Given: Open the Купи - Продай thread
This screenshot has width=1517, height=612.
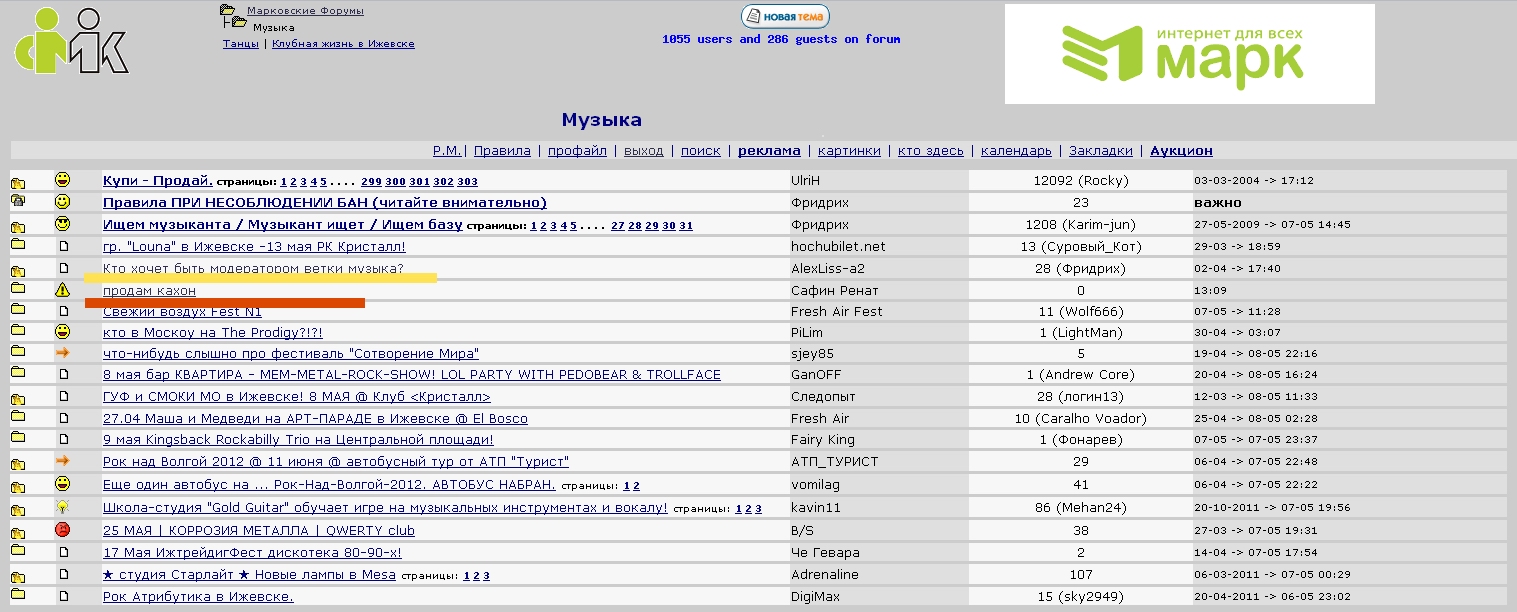Looking at the screenshot, I should [157, 181].
